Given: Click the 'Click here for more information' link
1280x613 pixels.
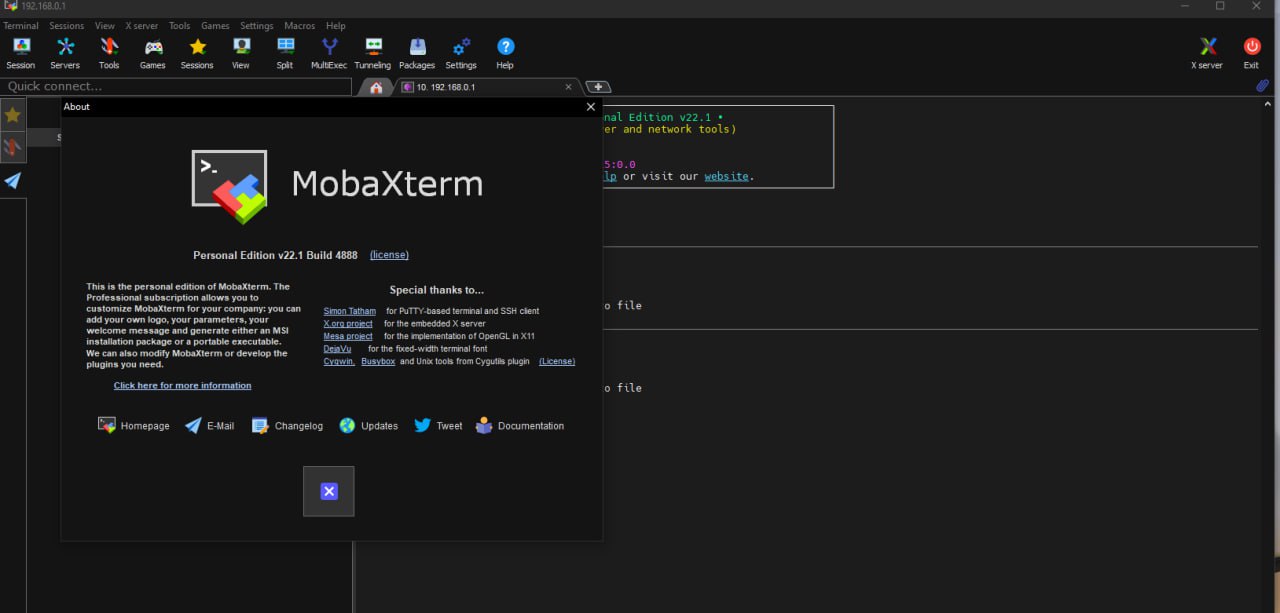Looking at the screenshot, I should pos(183,386).
